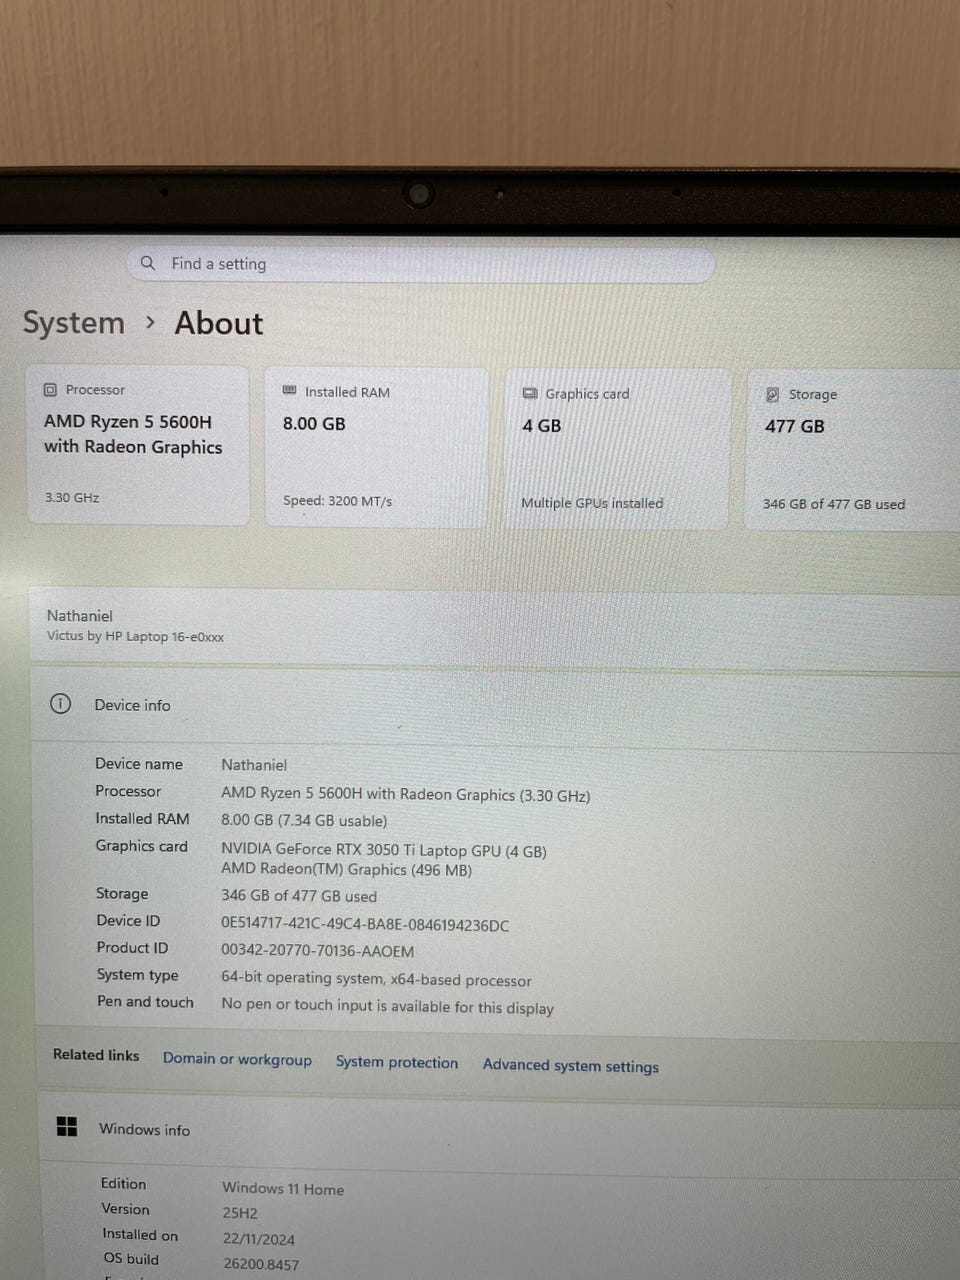Click the Graphics card icon

point(530,394)
